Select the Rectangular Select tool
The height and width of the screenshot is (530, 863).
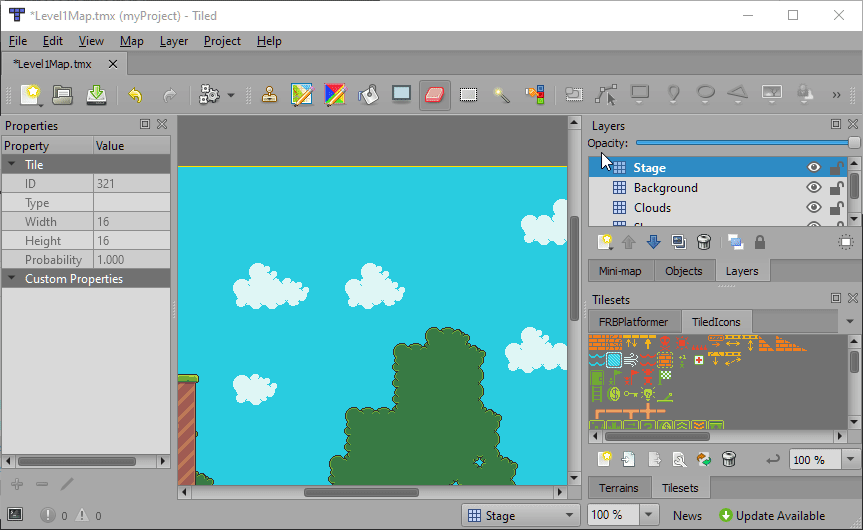pyautogui.click(x=468, y=95)
